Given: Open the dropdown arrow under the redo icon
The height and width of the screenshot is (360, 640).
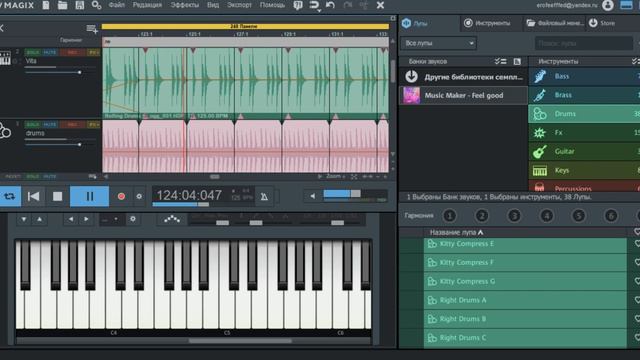Looking at the screenshot, I should click(319, 11).
